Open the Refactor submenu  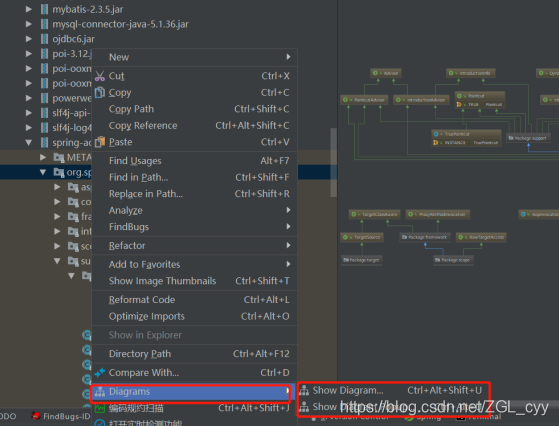click(195, 246)
